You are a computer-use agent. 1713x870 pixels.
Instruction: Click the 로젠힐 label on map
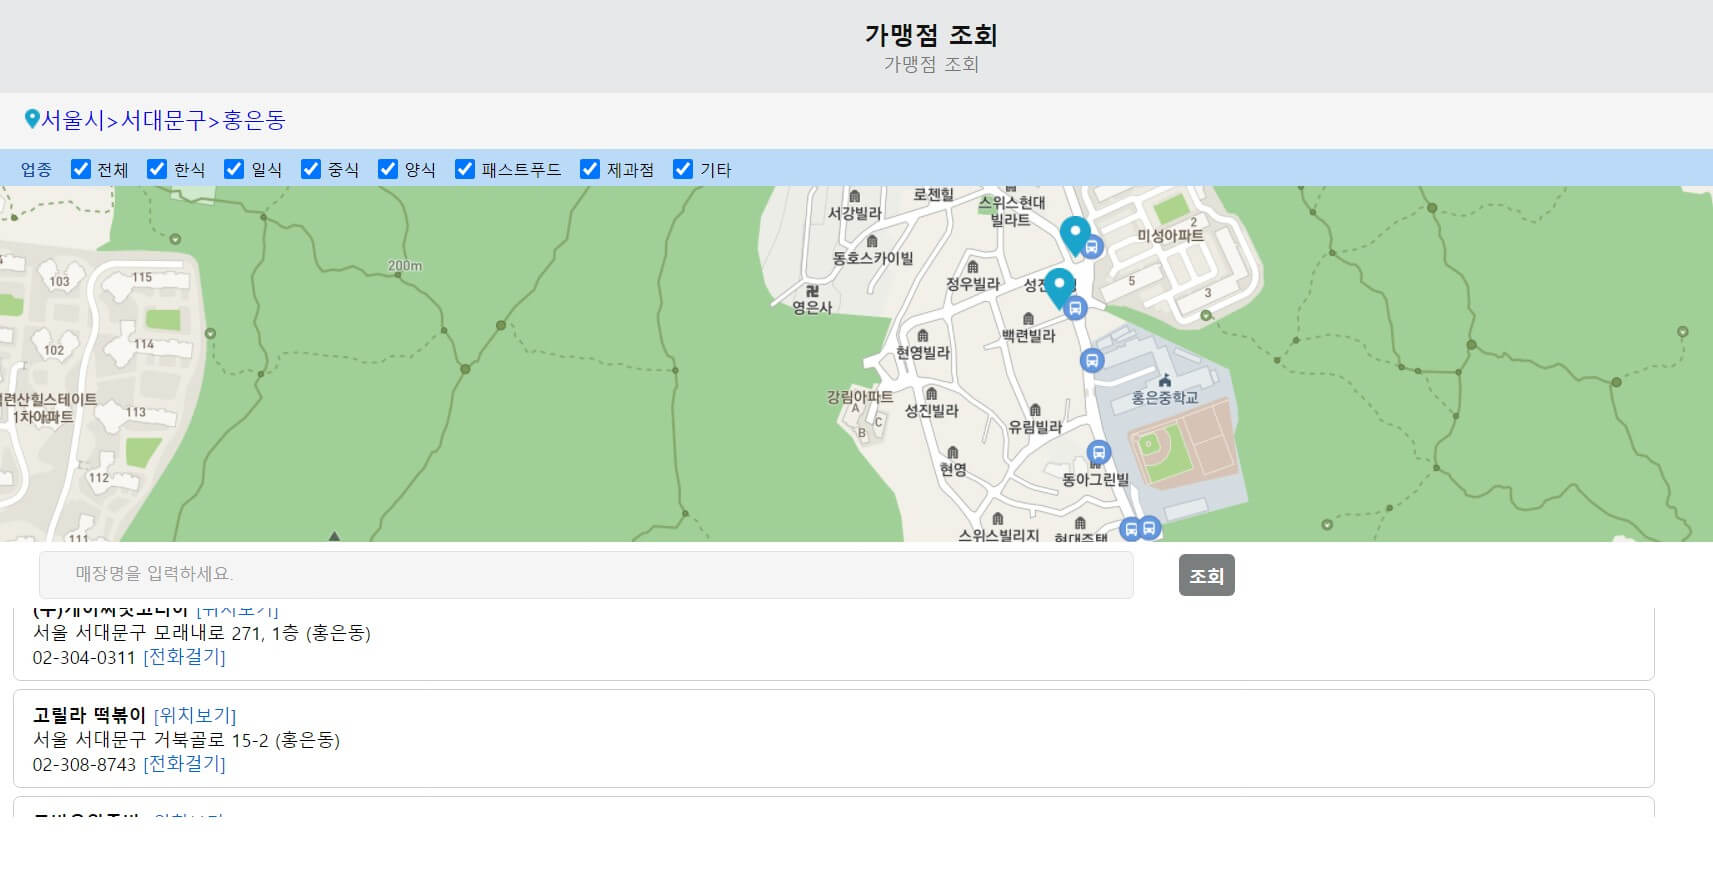[x=933, y=194]
